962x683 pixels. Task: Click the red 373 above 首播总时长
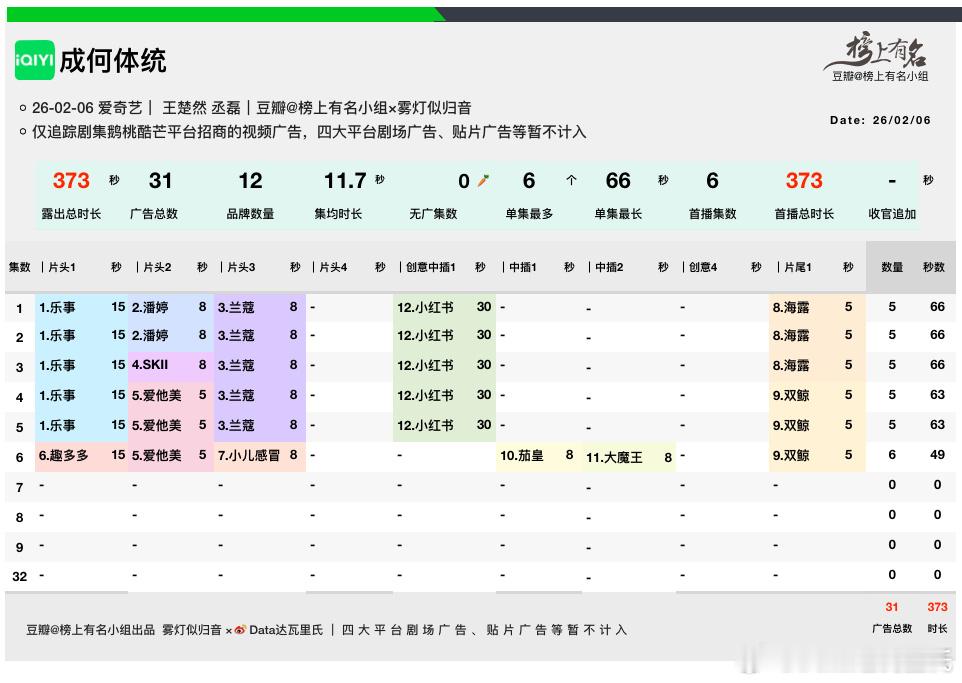(x=804, y=180)
